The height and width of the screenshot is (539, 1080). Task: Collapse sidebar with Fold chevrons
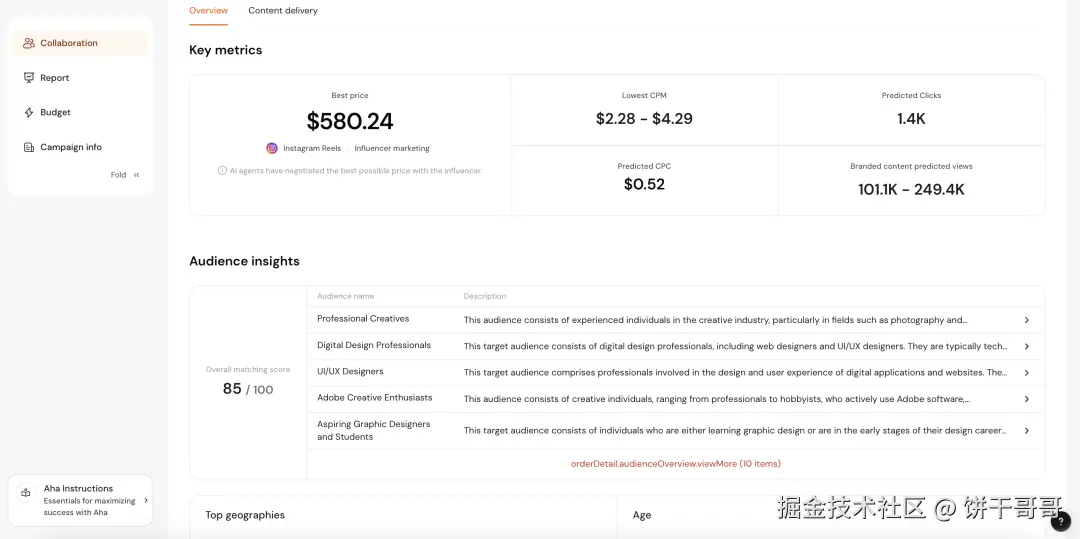(136, 175)
